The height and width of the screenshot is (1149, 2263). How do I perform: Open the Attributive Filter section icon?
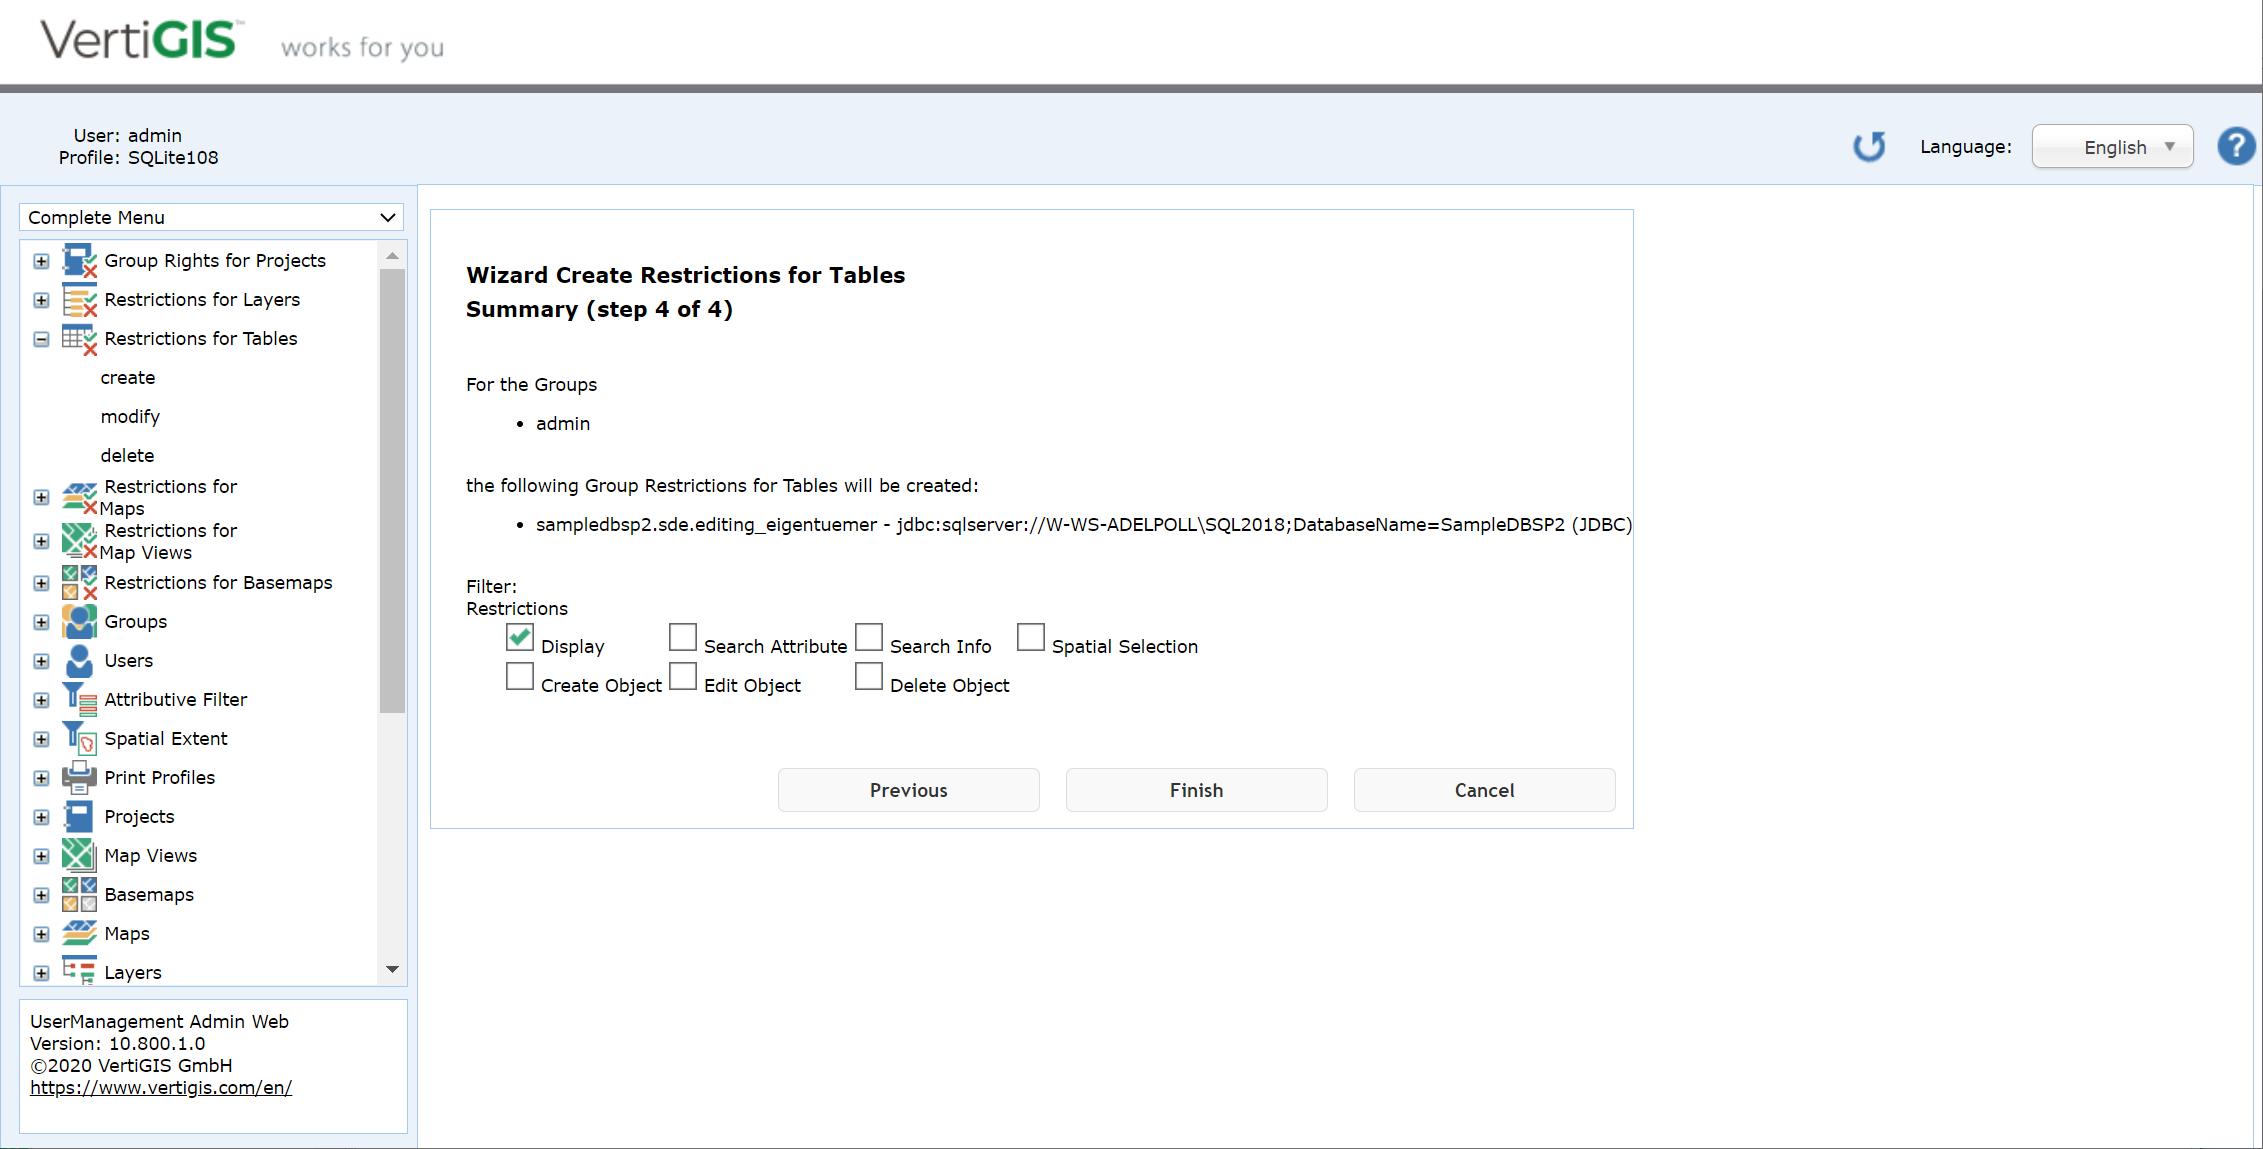79,698
